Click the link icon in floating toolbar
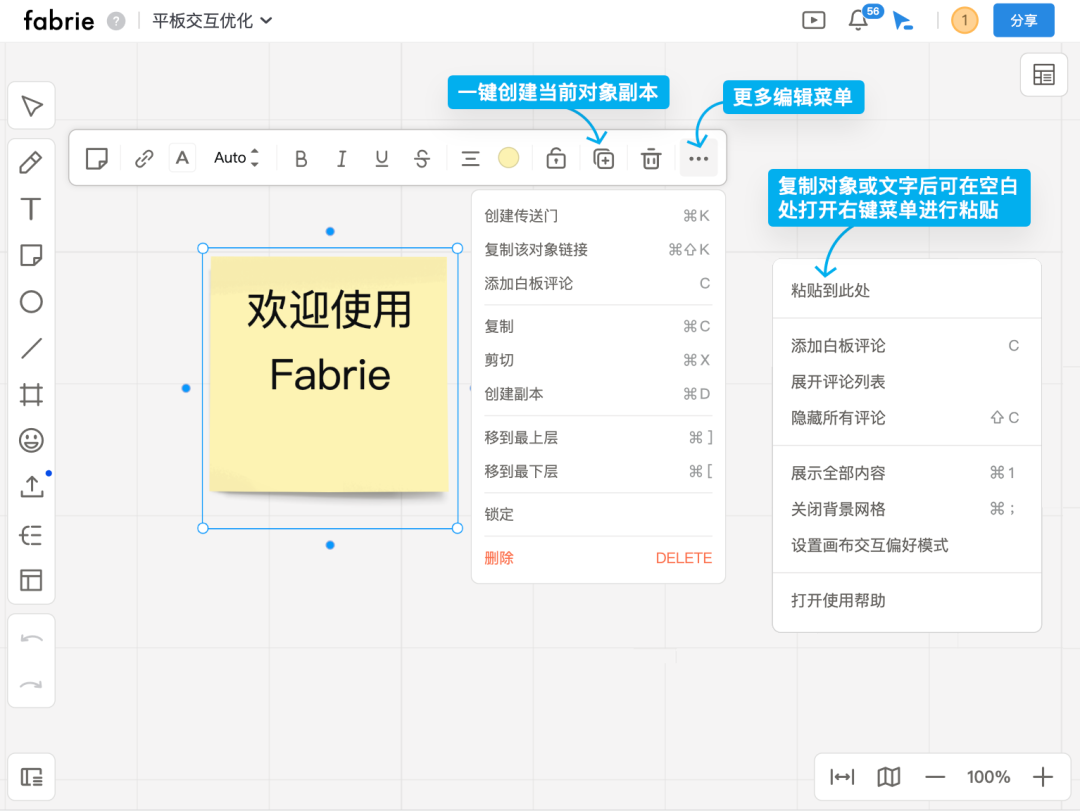Image resolution: width=1080 pixels, height=811 pixels. click(x=143, y=158)
